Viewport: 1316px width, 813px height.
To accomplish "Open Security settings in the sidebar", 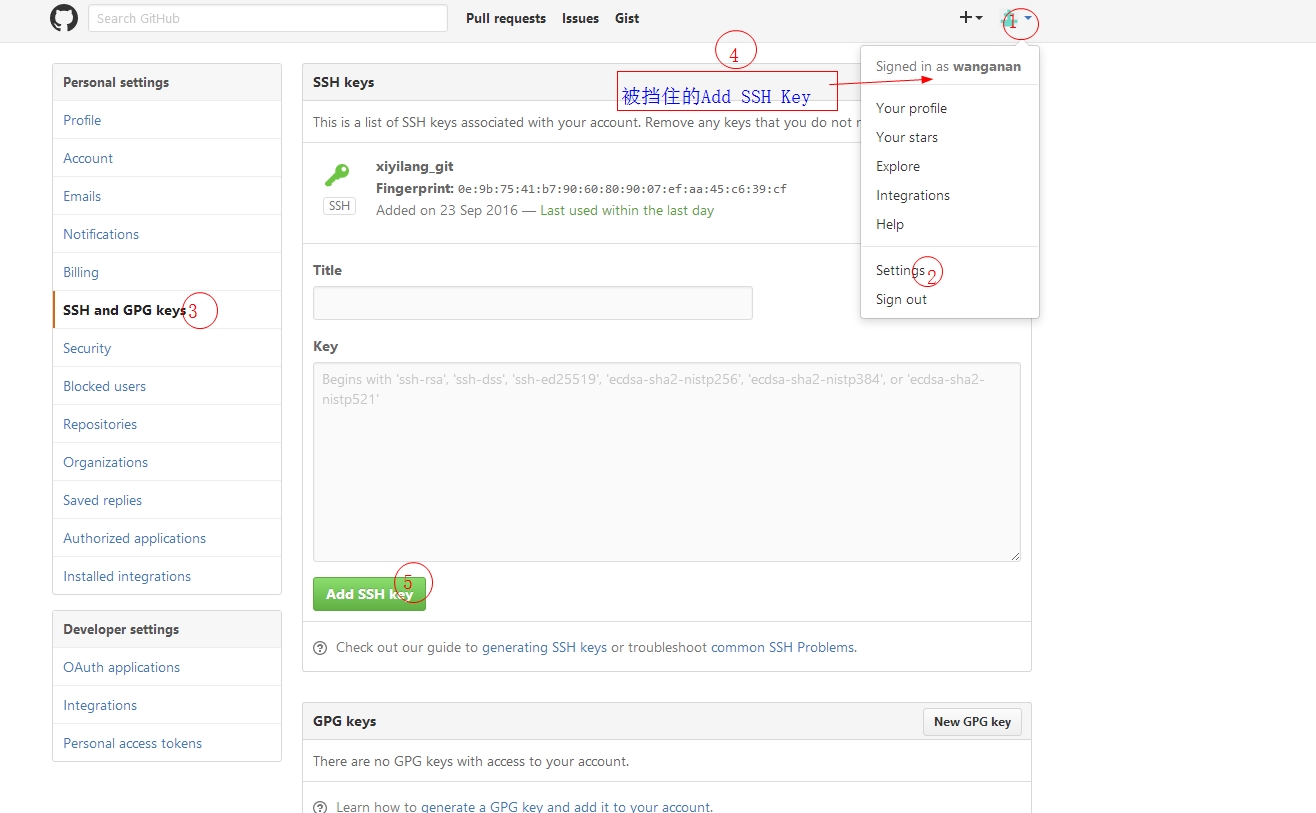I will (x=167, y=348).
